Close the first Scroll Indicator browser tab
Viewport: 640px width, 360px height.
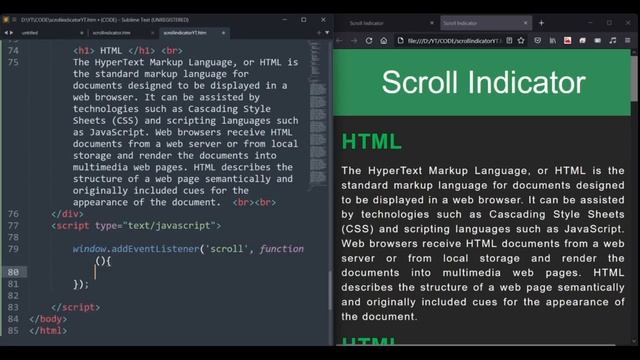click(432, 23)
